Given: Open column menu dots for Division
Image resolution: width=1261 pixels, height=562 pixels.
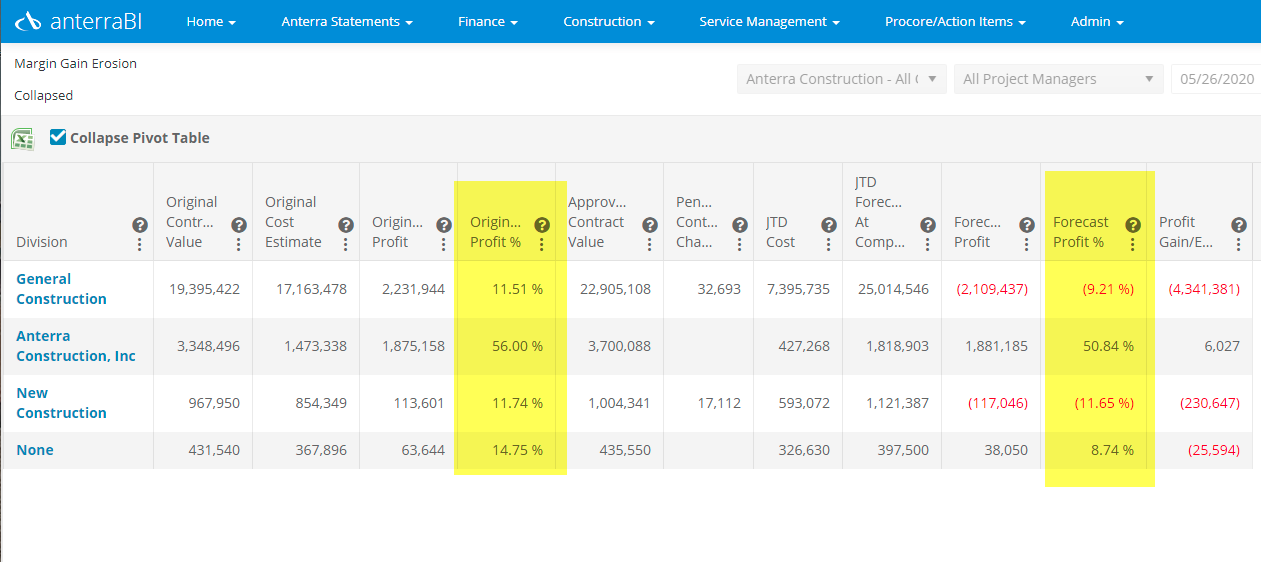Looking at the screenshot, I should pos(140,244).
